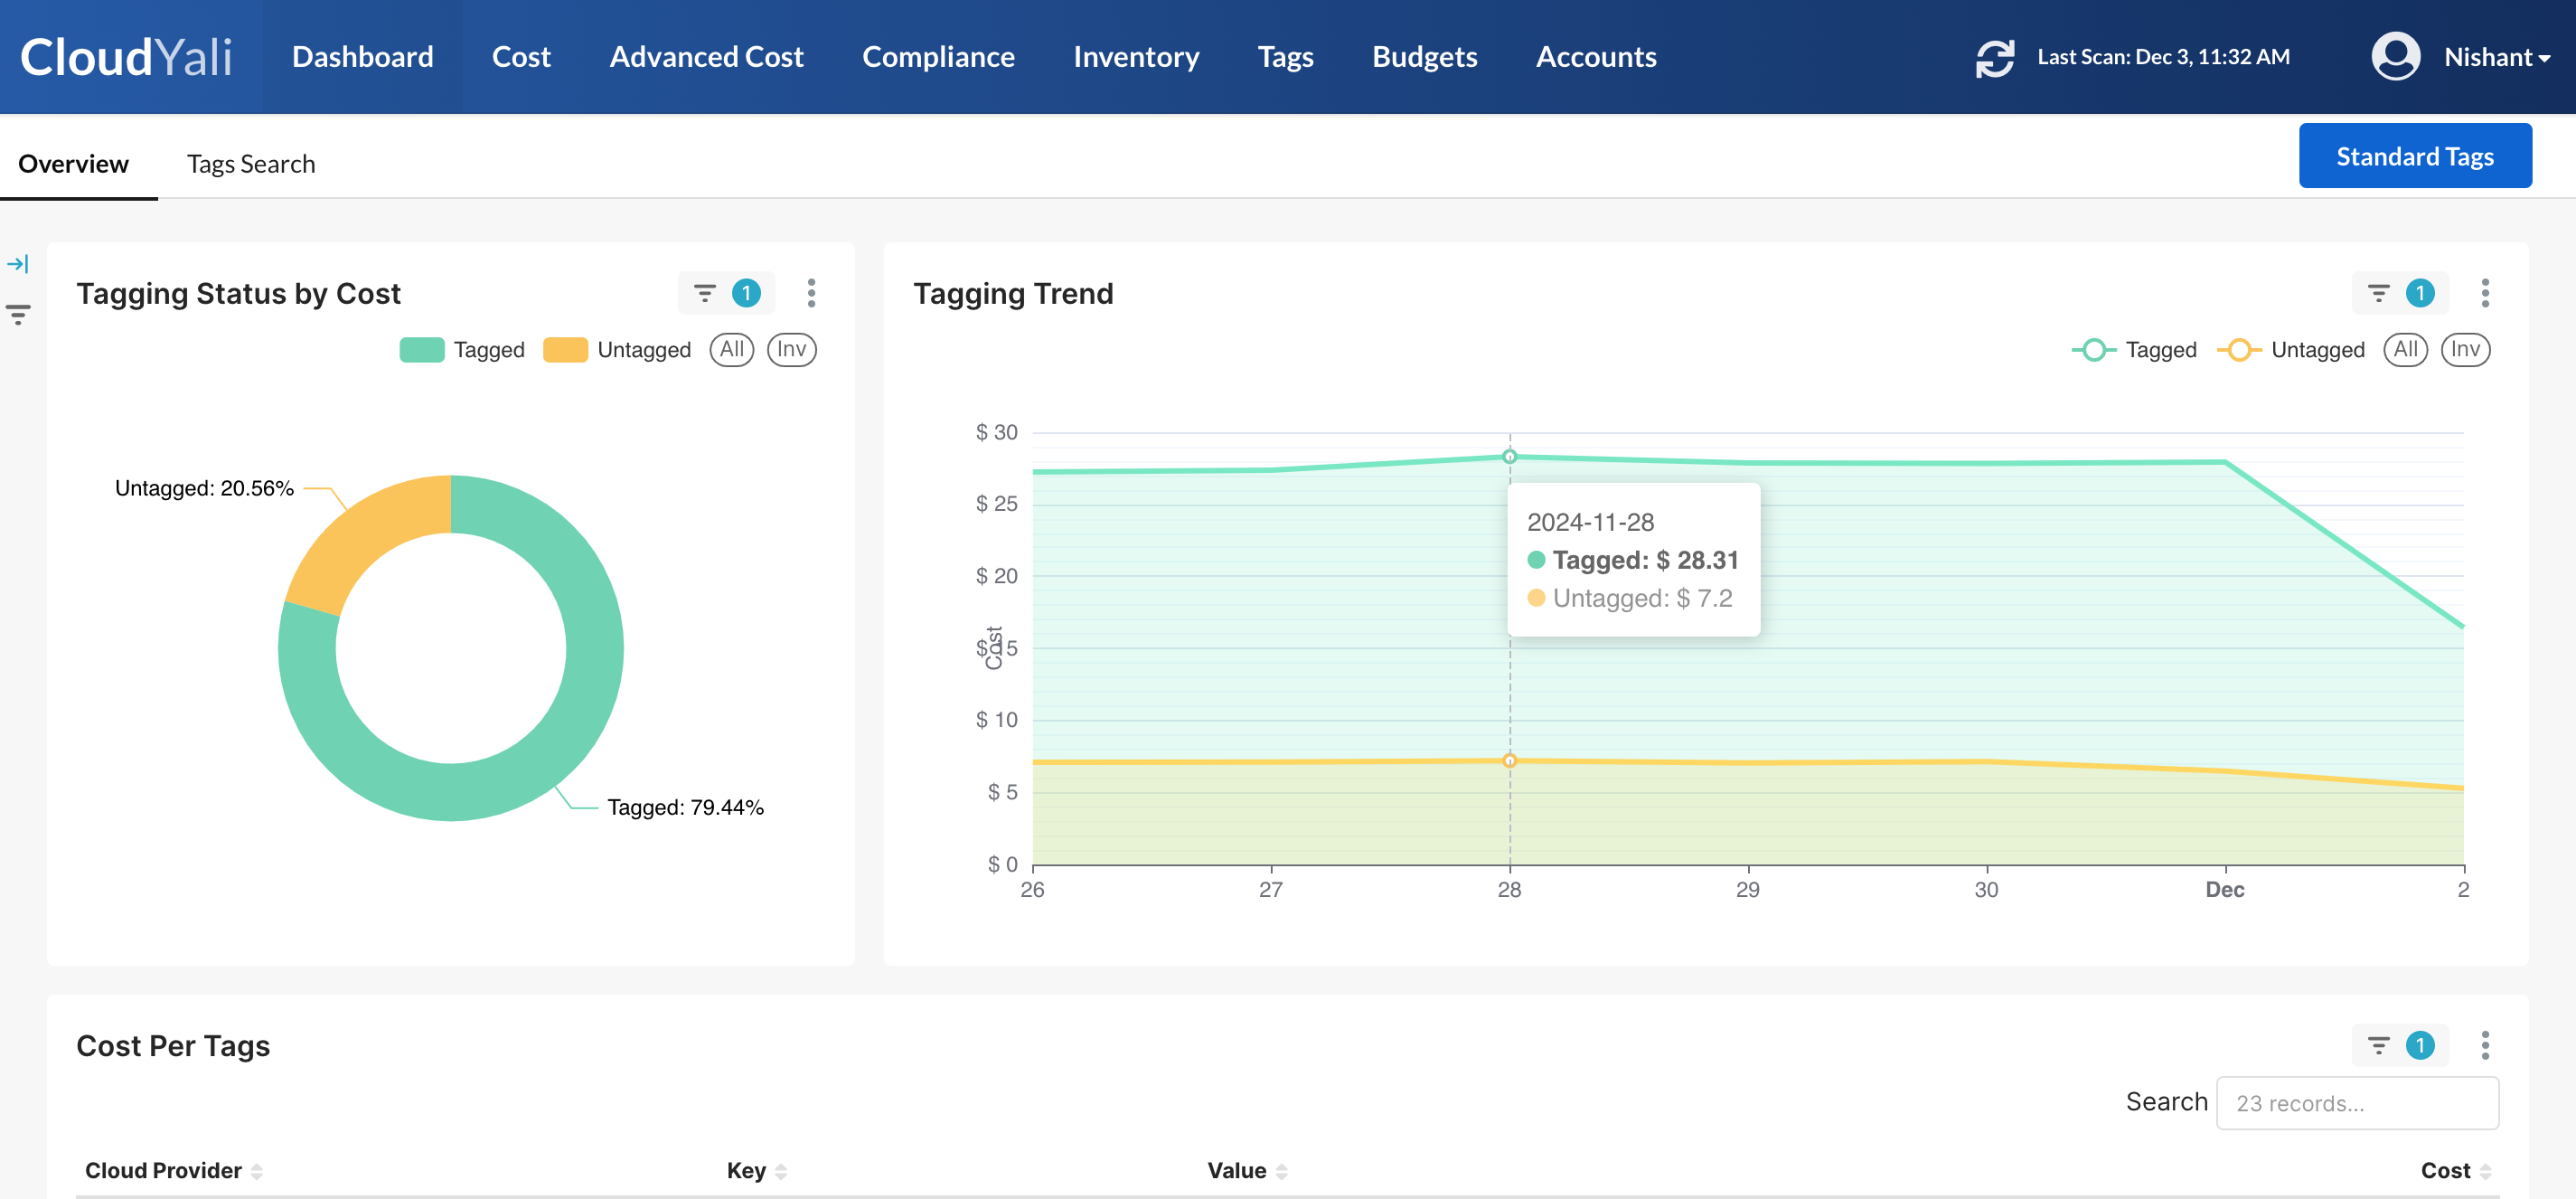
Task: Select All in Tagging Status legend
Action: [x=731, y=350]
